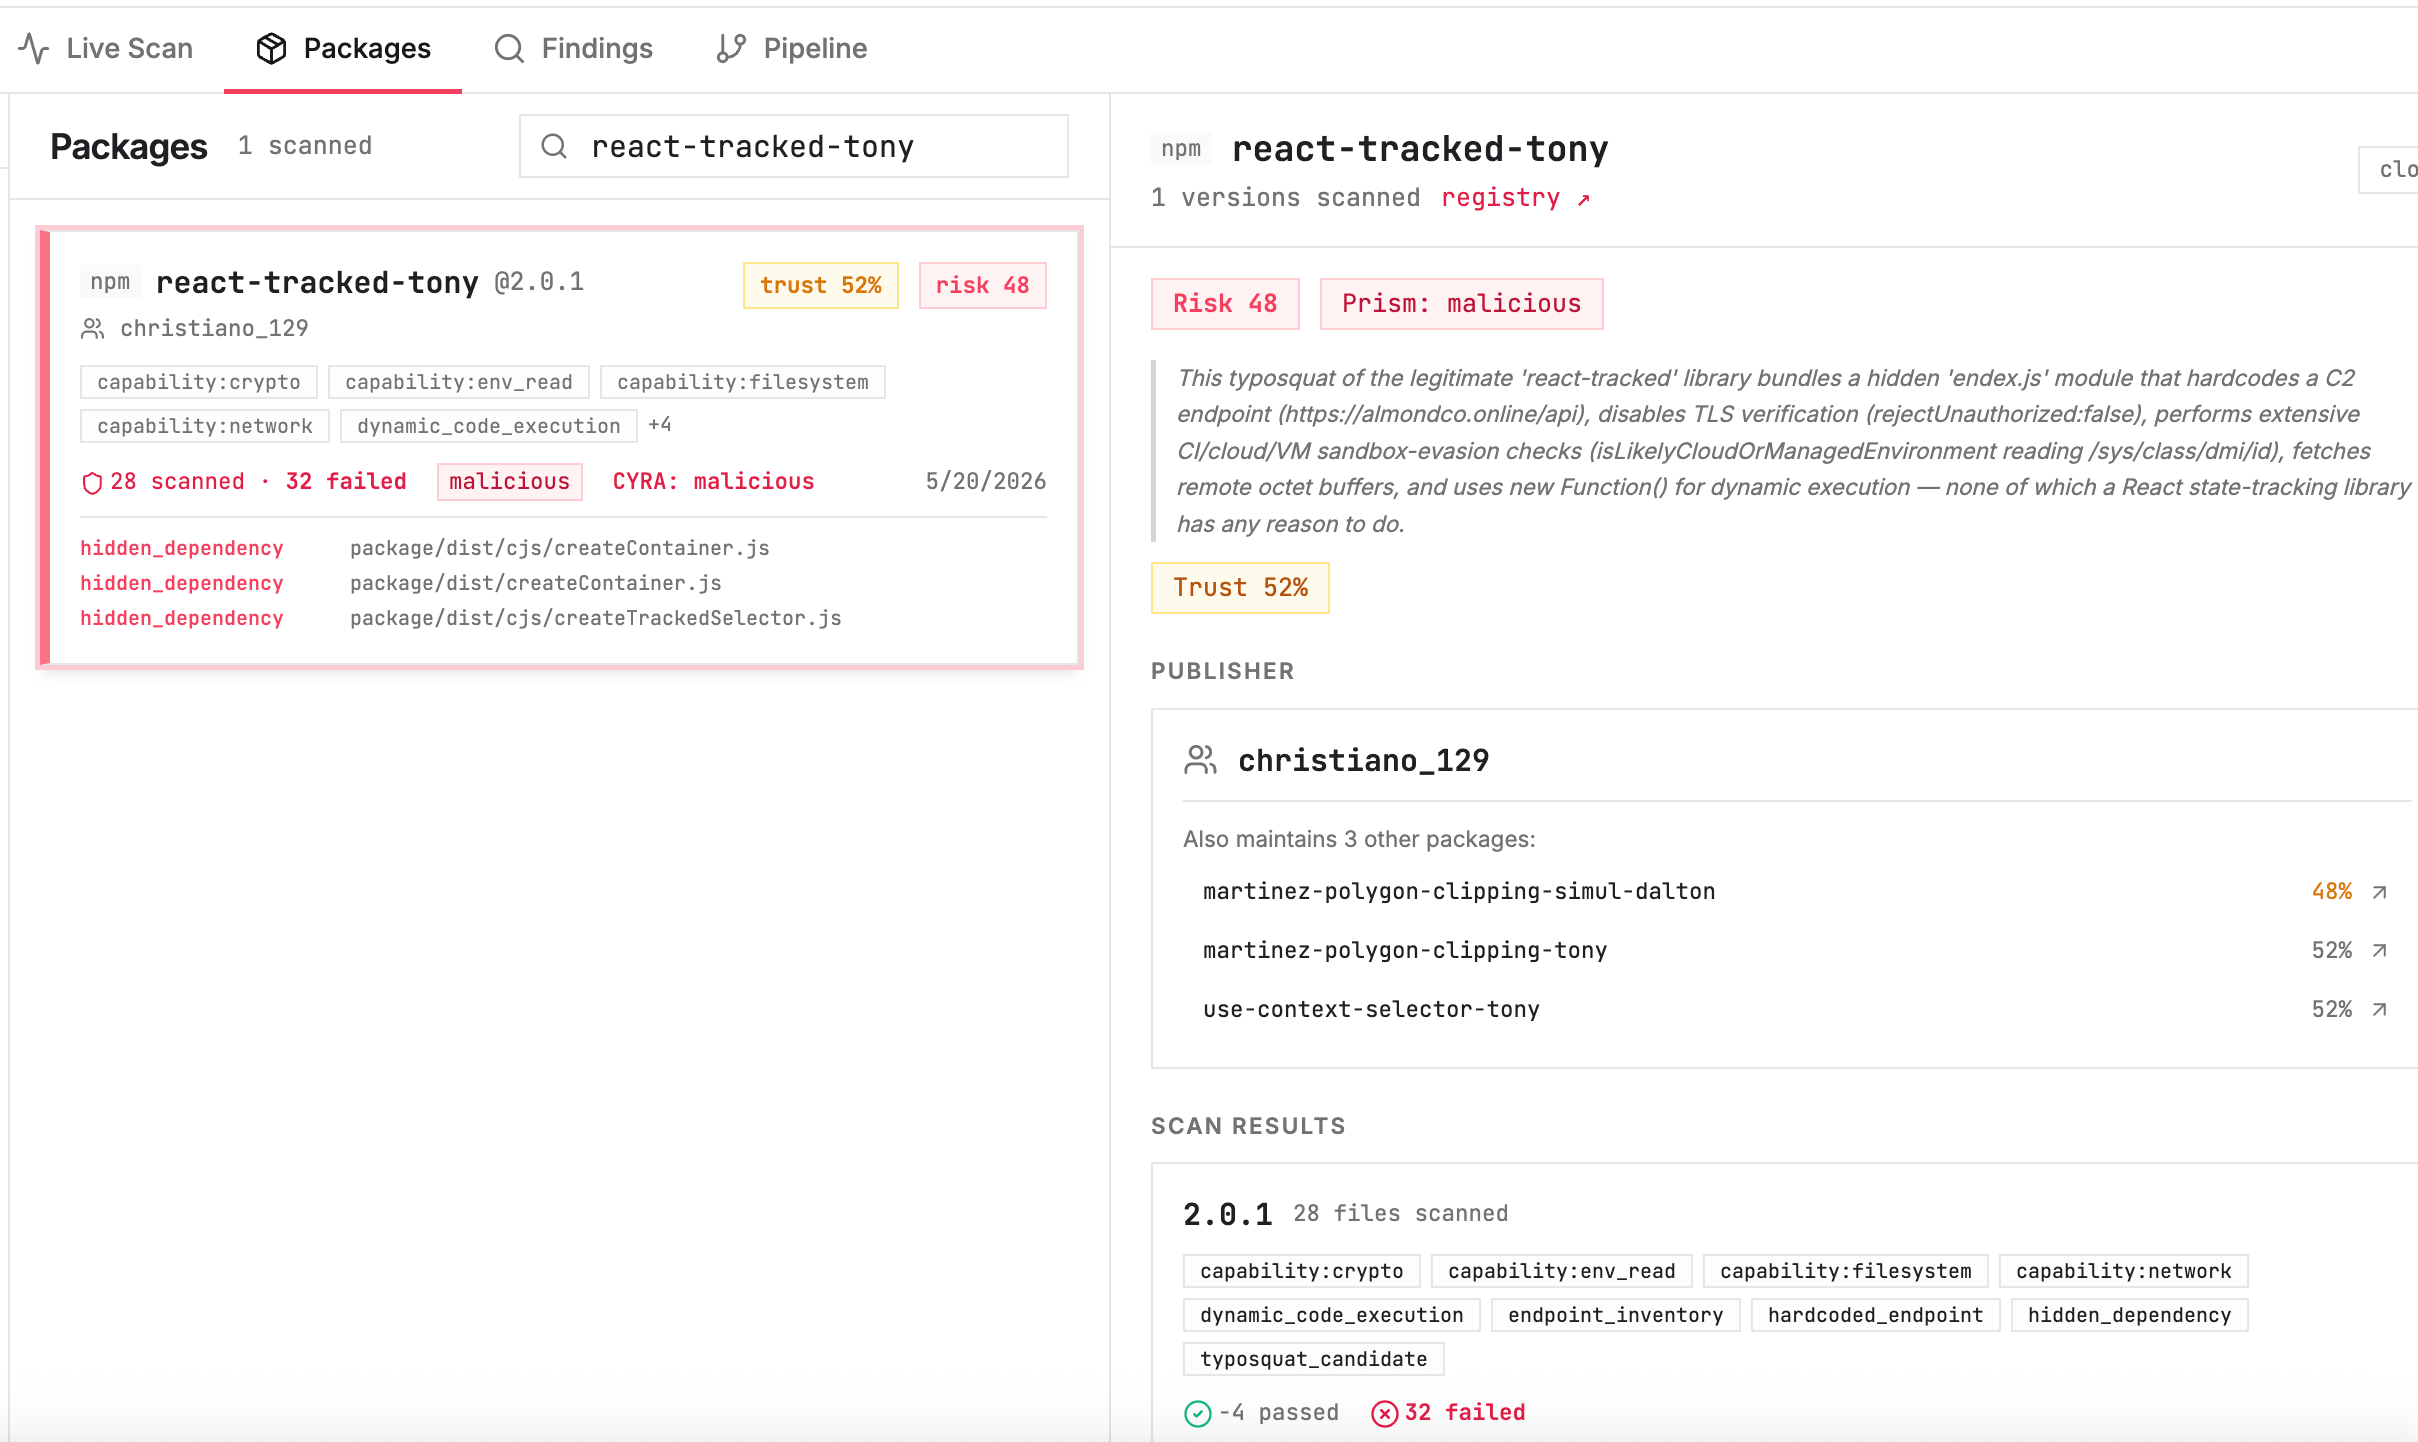The width and height of the screenshot is (2418, 1442).
Task: Click the search magnifier icon in the search box
Action: 554,147
